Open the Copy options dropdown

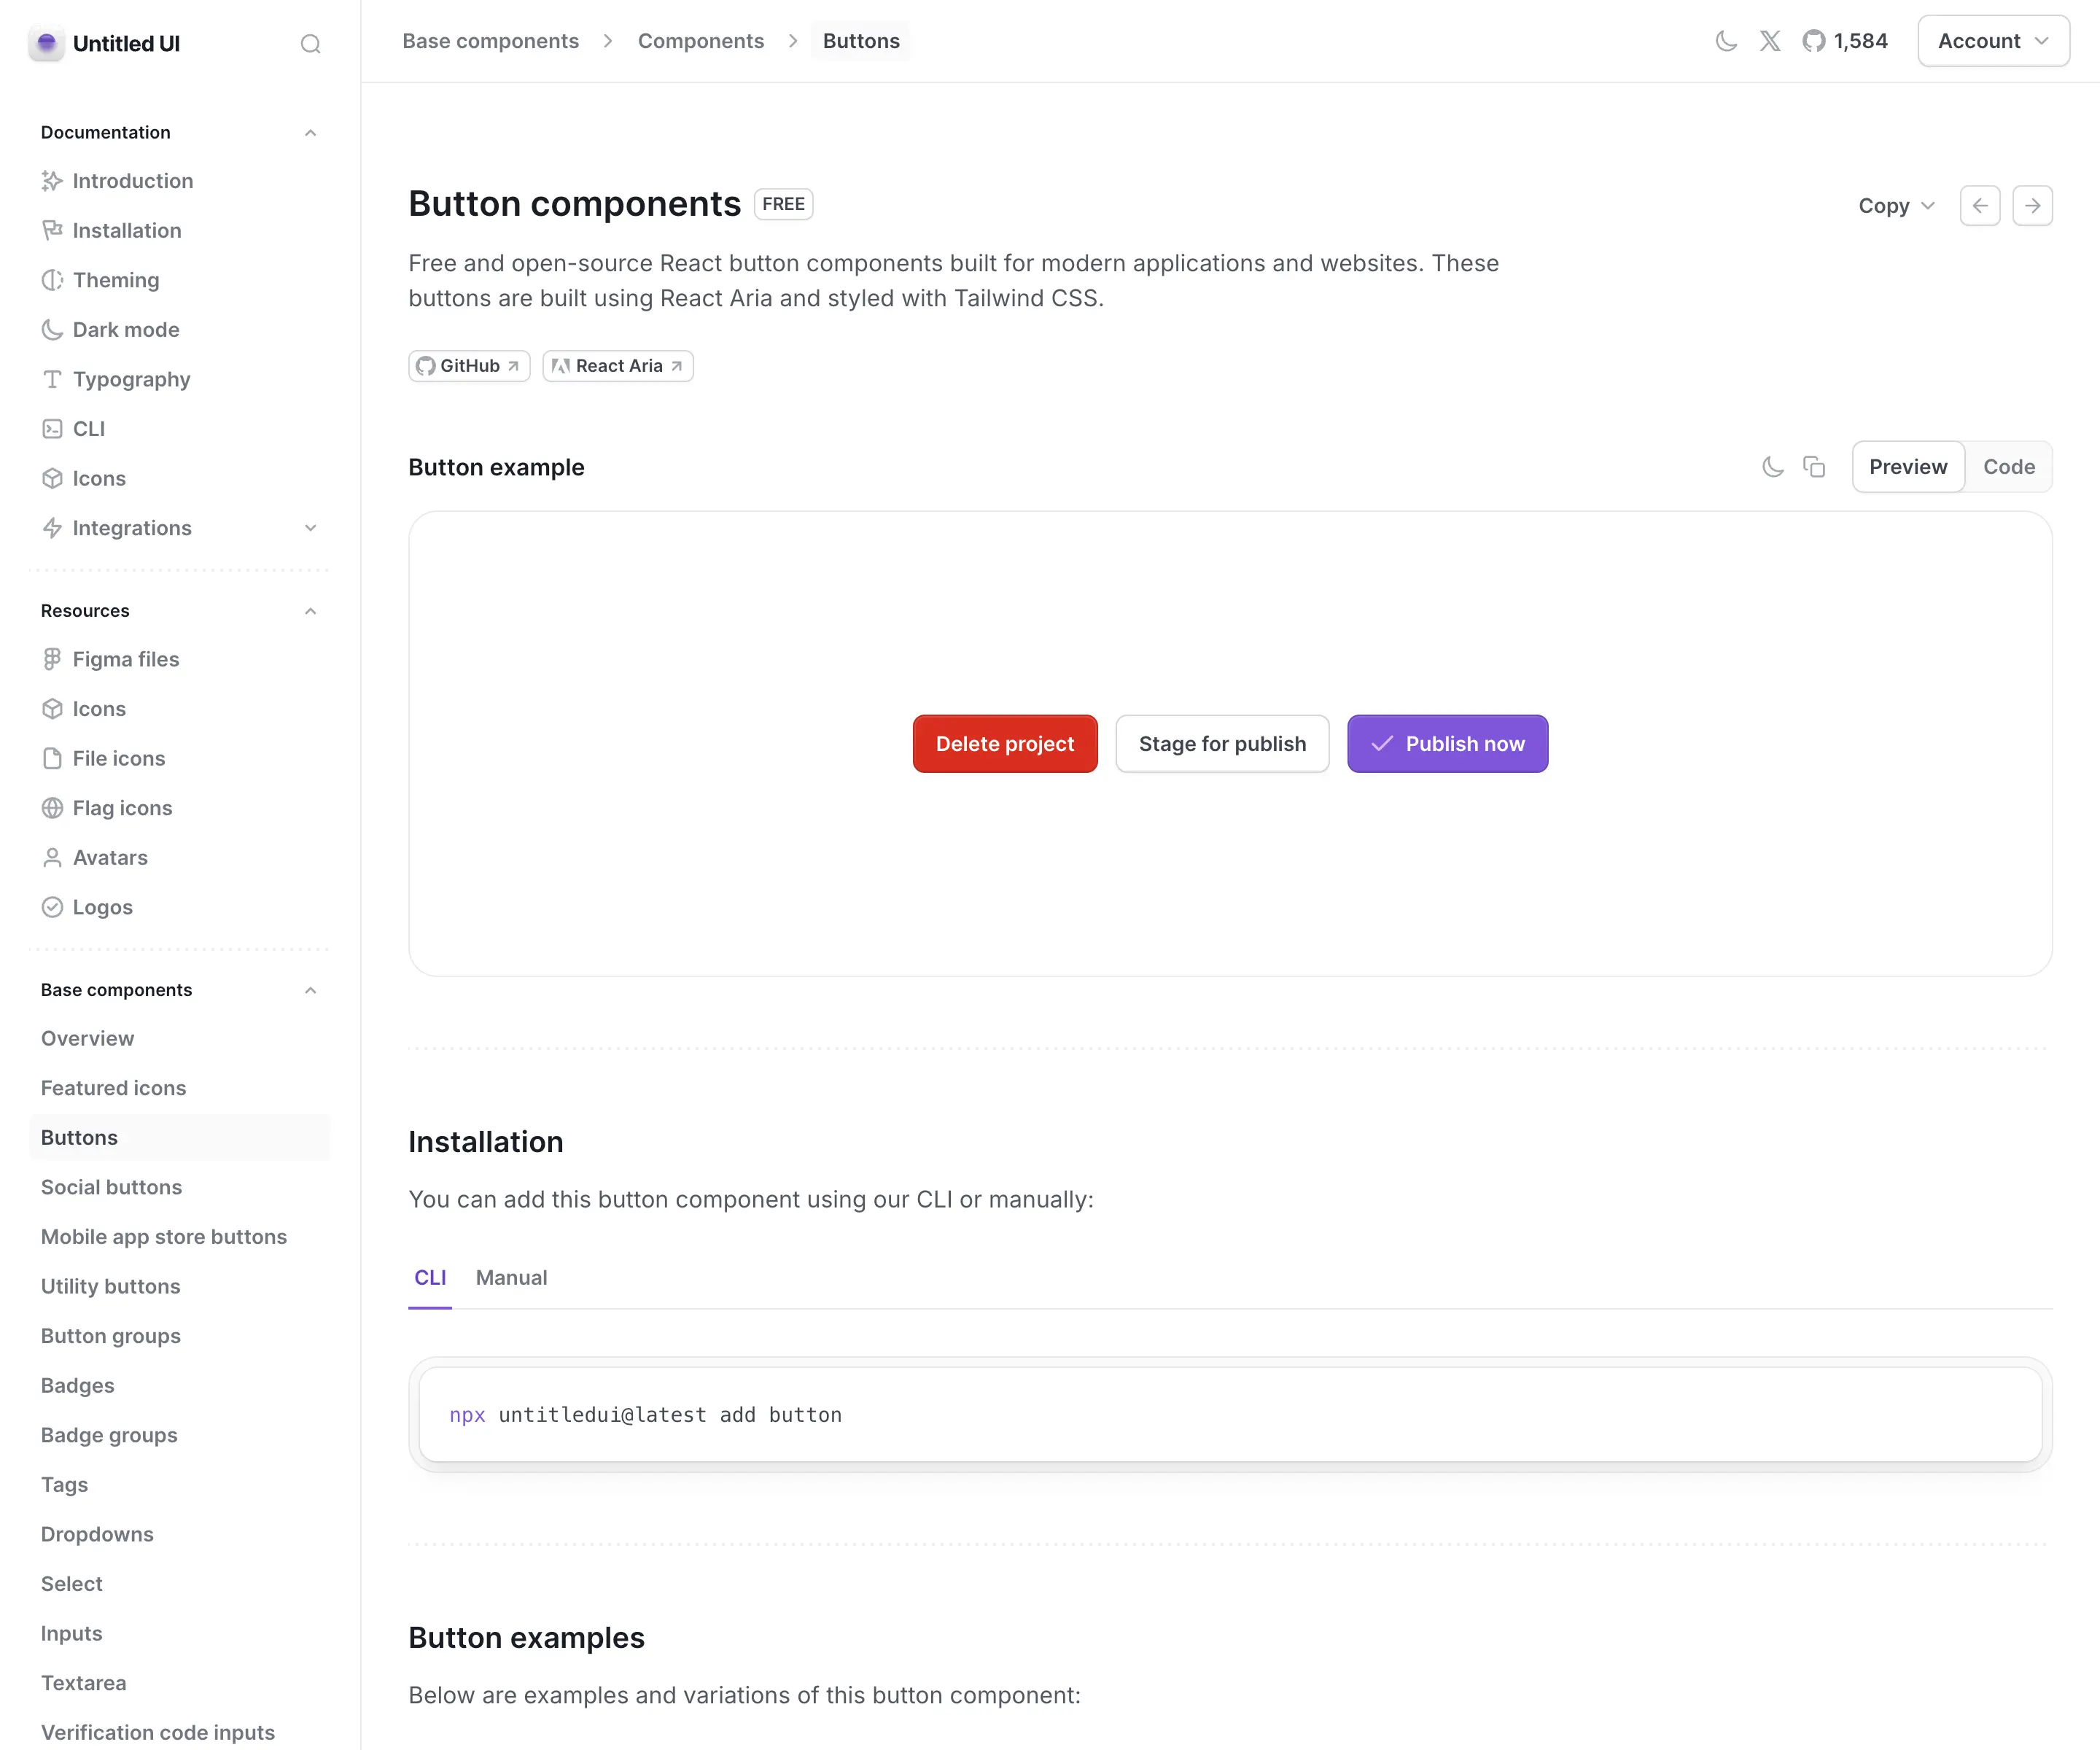(1895, 205)
